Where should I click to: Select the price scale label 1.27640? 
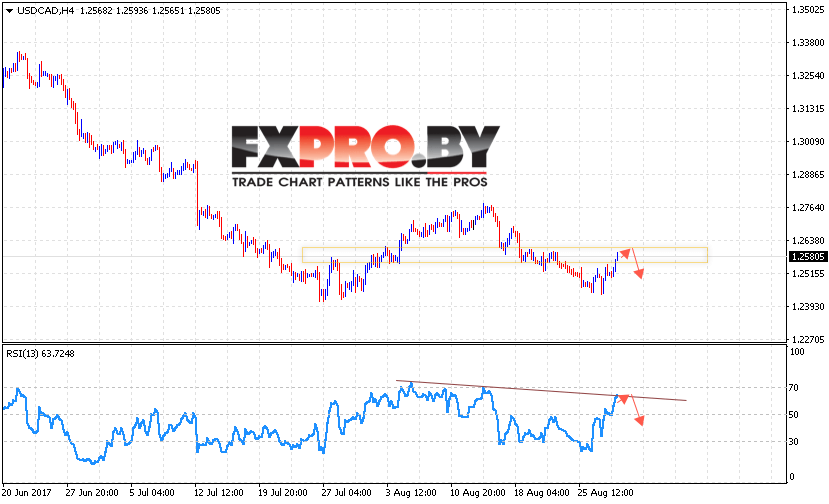808,207
